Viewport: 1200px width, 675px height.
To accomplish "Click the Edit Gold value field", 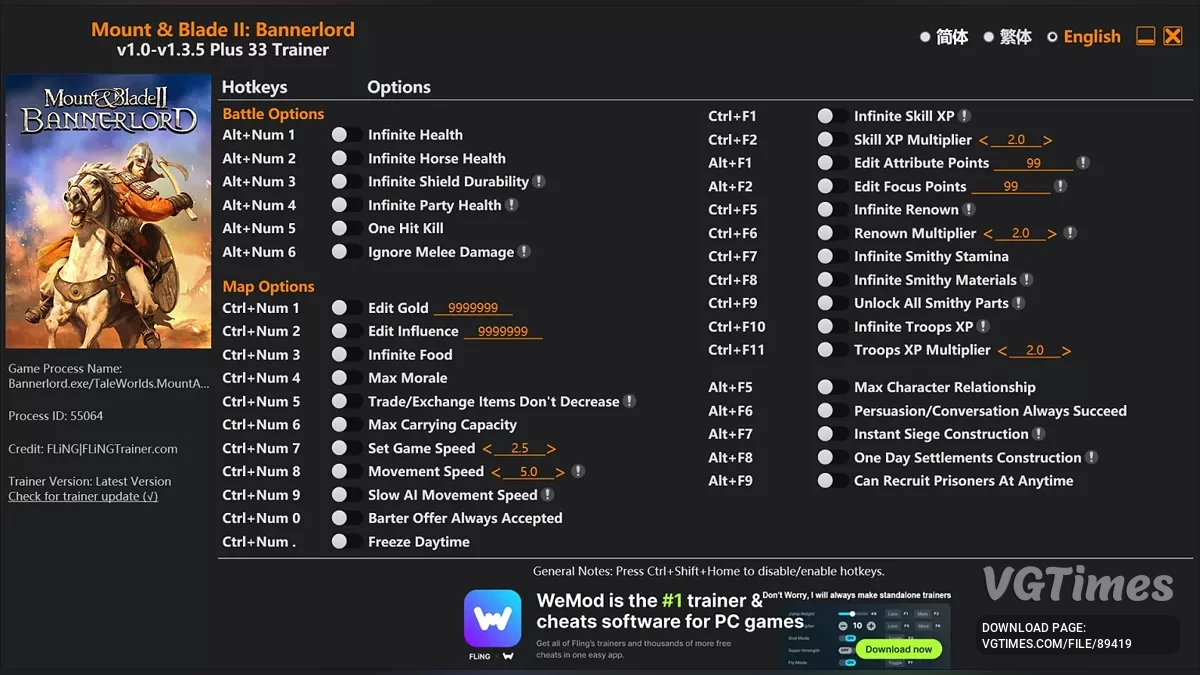I will point(473,308).
